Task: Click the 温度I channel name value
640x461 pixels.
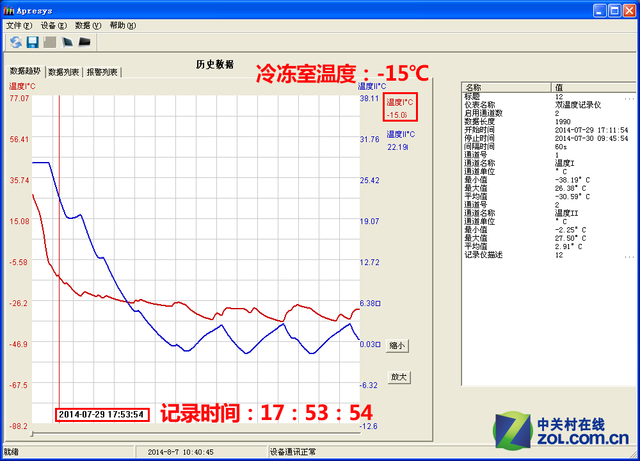Action: (x=564, y=163)
